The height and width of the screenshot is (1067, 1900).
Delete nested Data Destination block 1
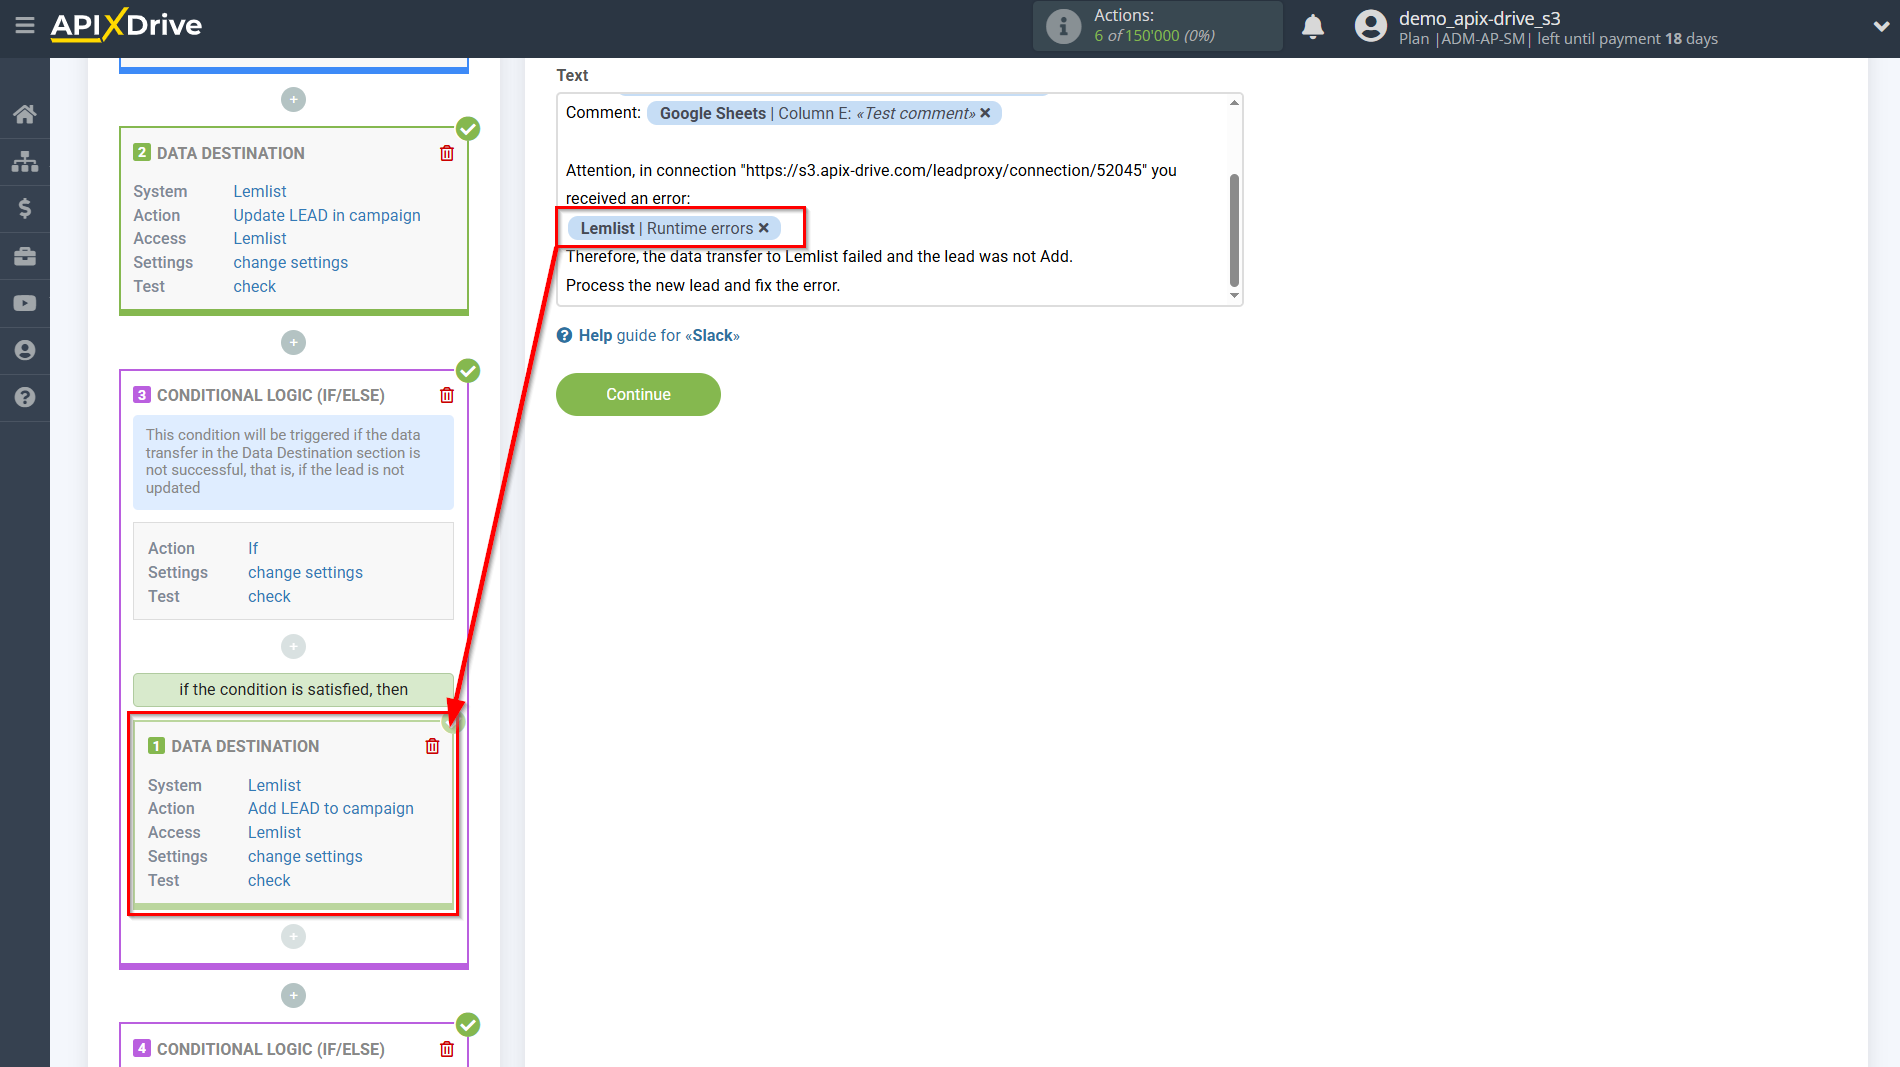tap(432, 746)
